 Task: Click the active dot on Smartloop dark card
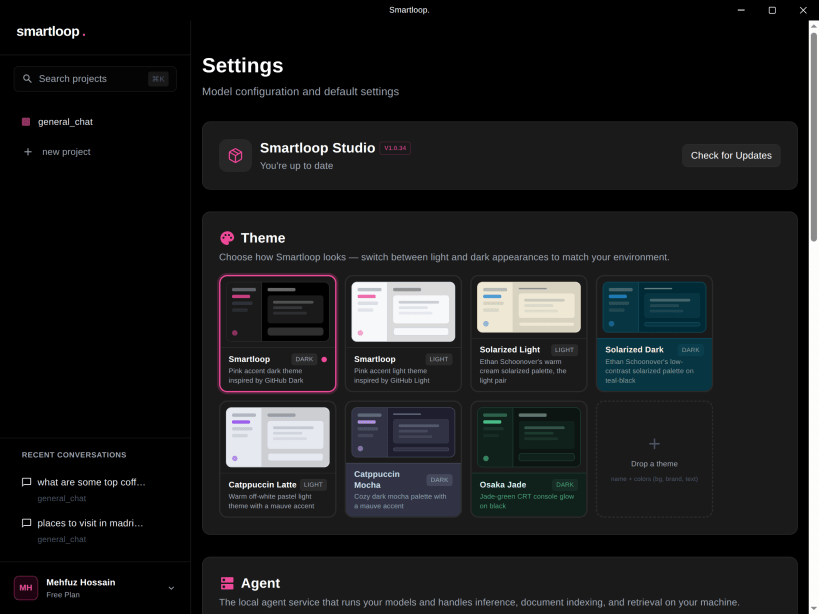[x=324, y=359]
